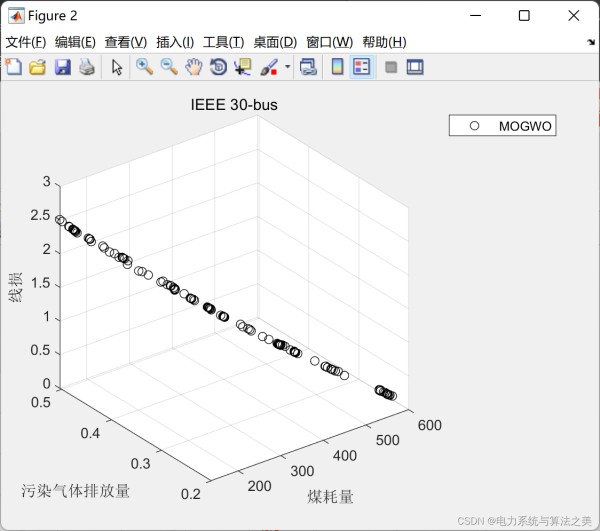
Task: Dock the figure using the corner arrow
Action: [x=592, y=42]
